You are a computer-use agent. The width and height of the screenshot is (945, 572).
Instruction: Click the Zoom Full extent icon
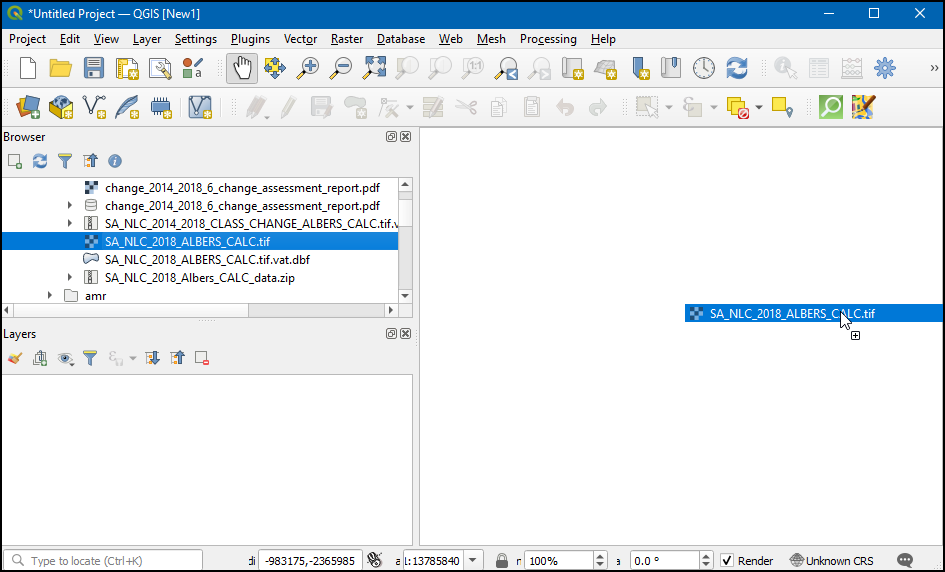pyautogui.click(x=374, y=68)
